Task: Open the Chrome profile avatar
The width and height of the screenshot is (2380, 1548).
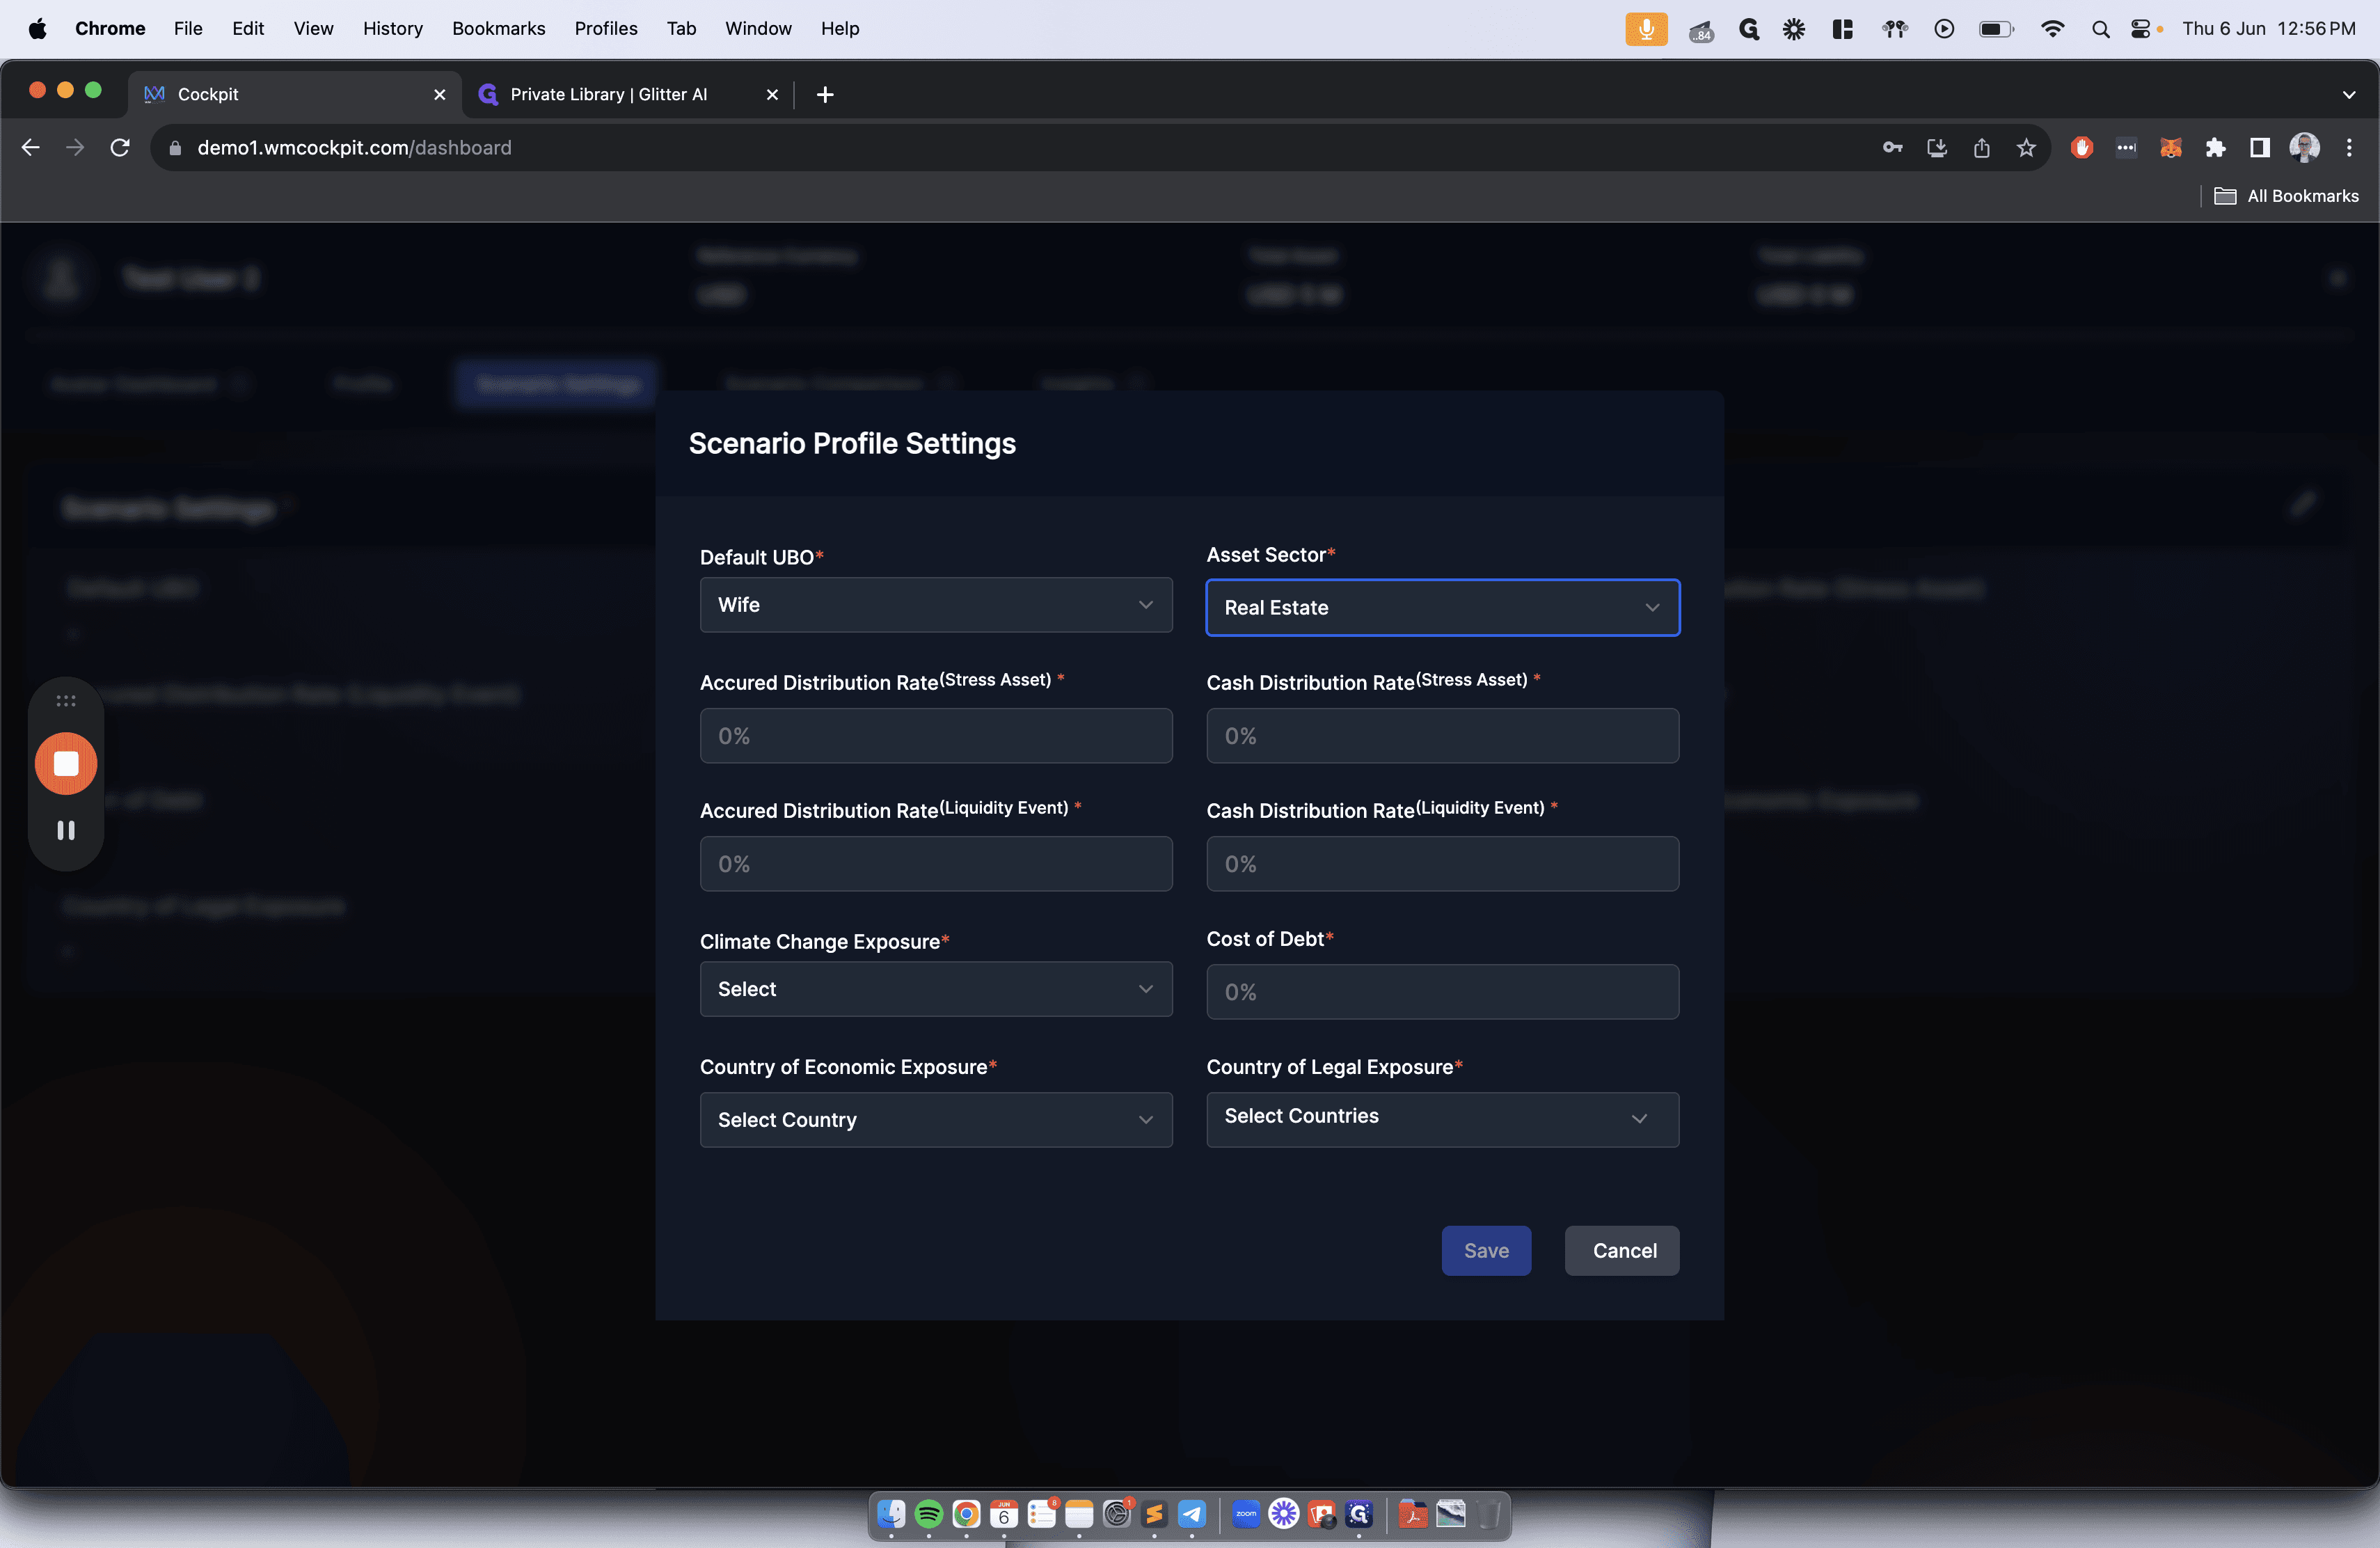Action: [2304, 148]
